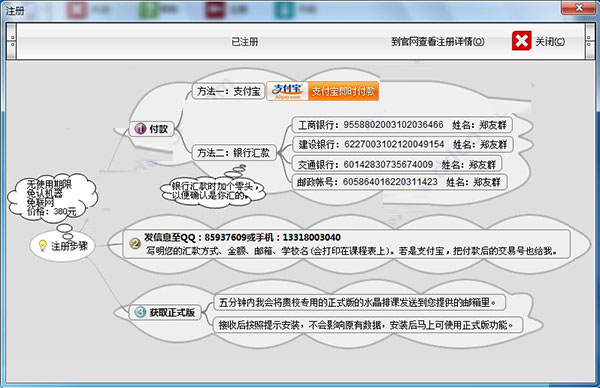Click the 无使用期限 text in the cloud
Viewport: 600px width, 388px height.
[x=49, y=184]
